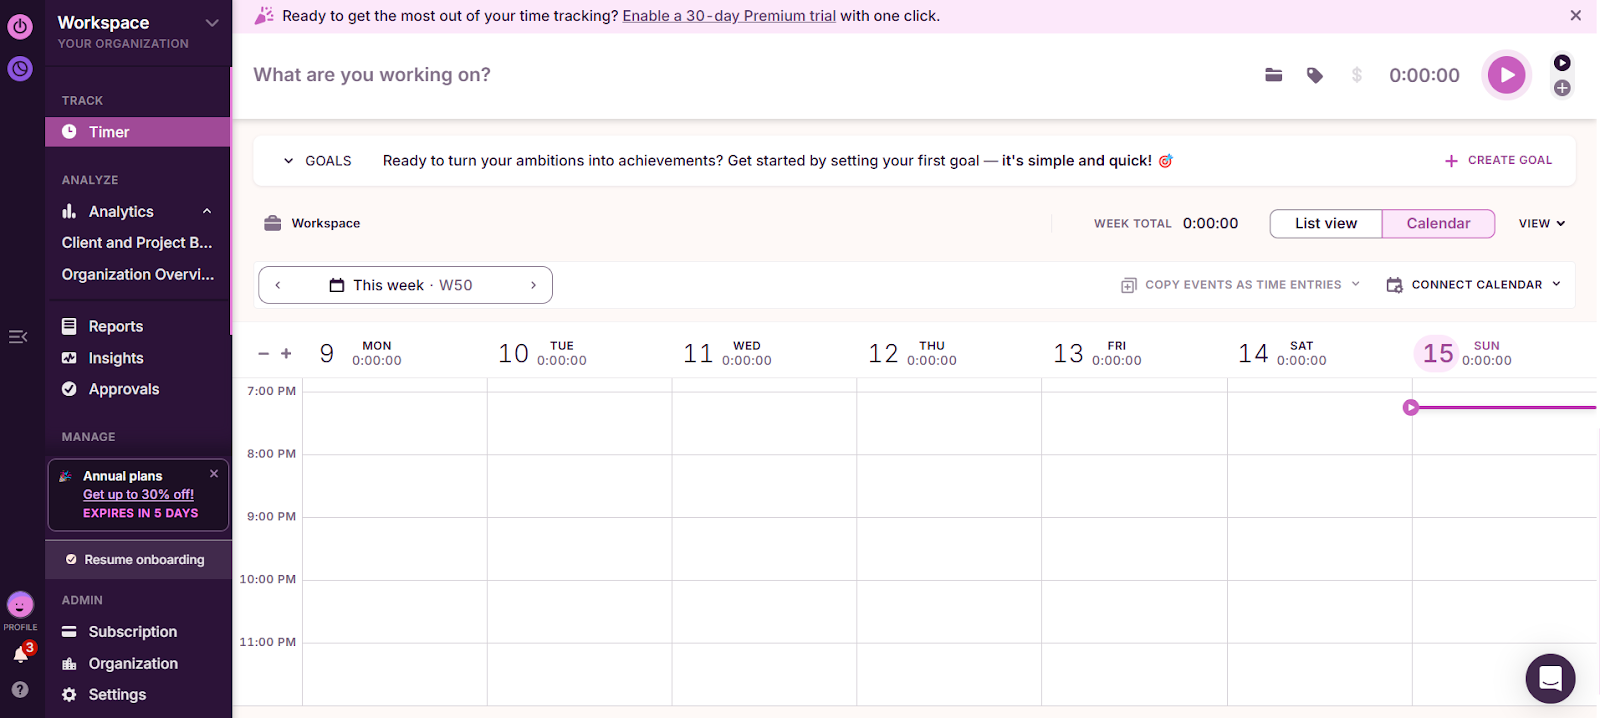Go to Reports

[115, 326]
